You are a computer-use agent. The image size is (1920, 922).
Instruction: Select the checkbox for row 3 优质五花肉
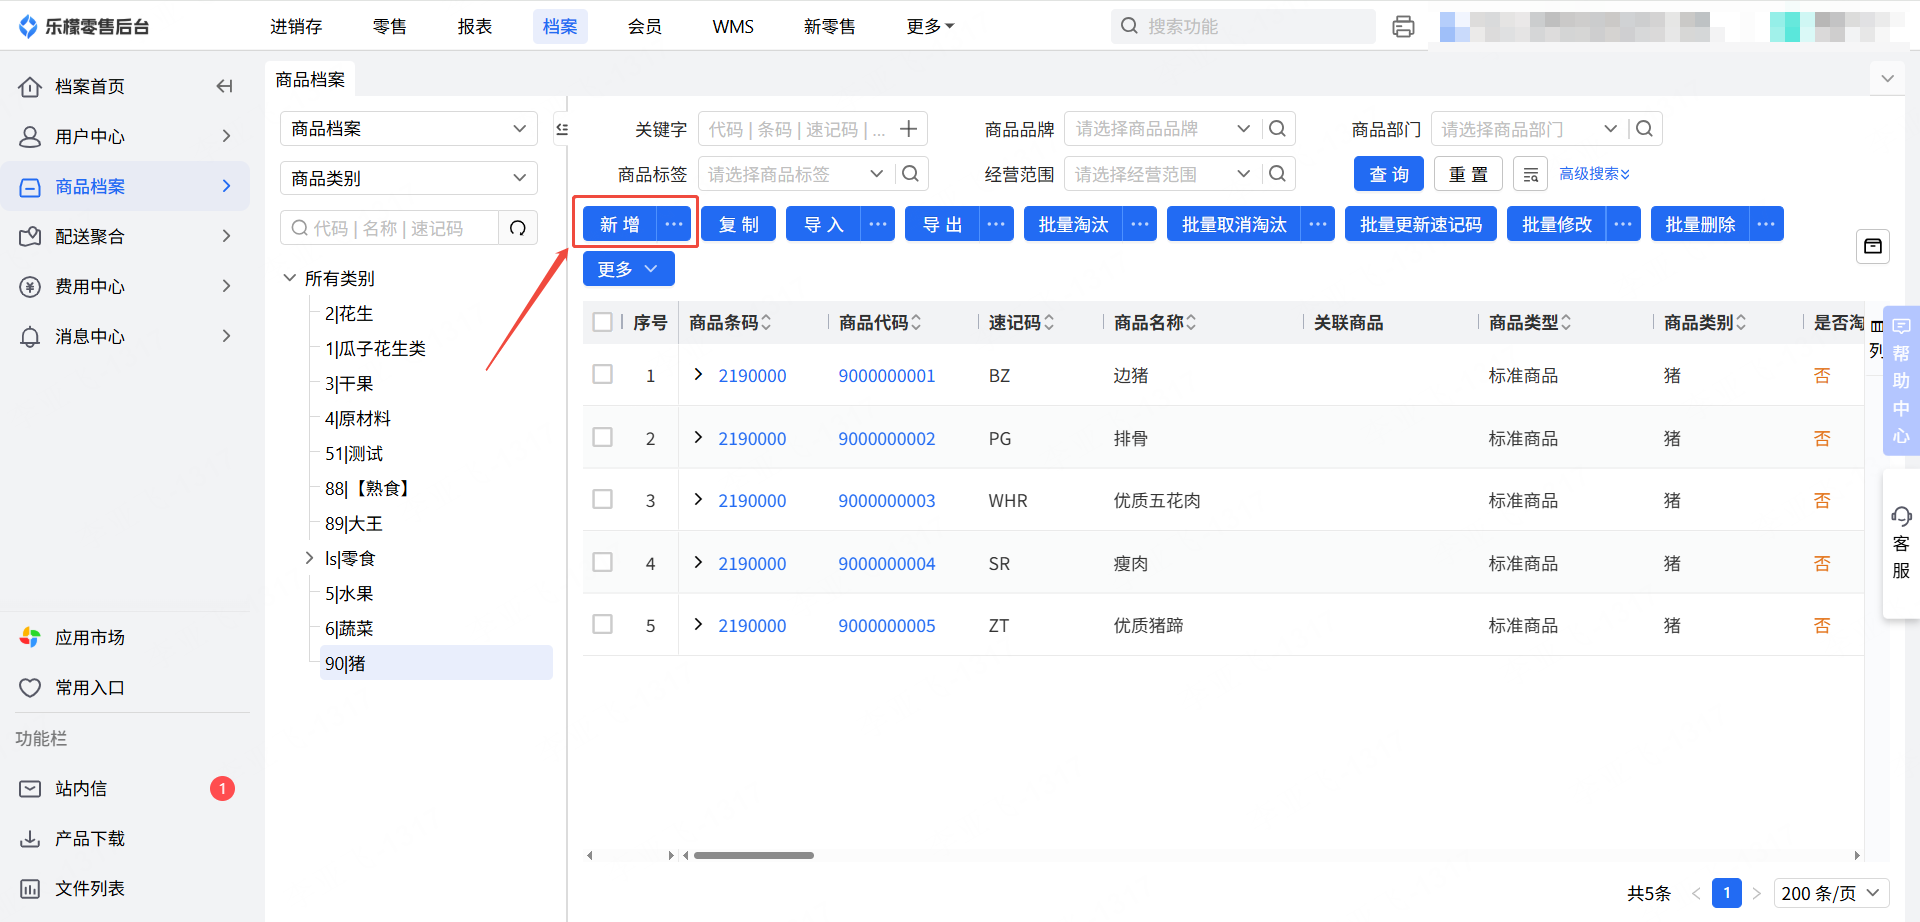[602, 500]
